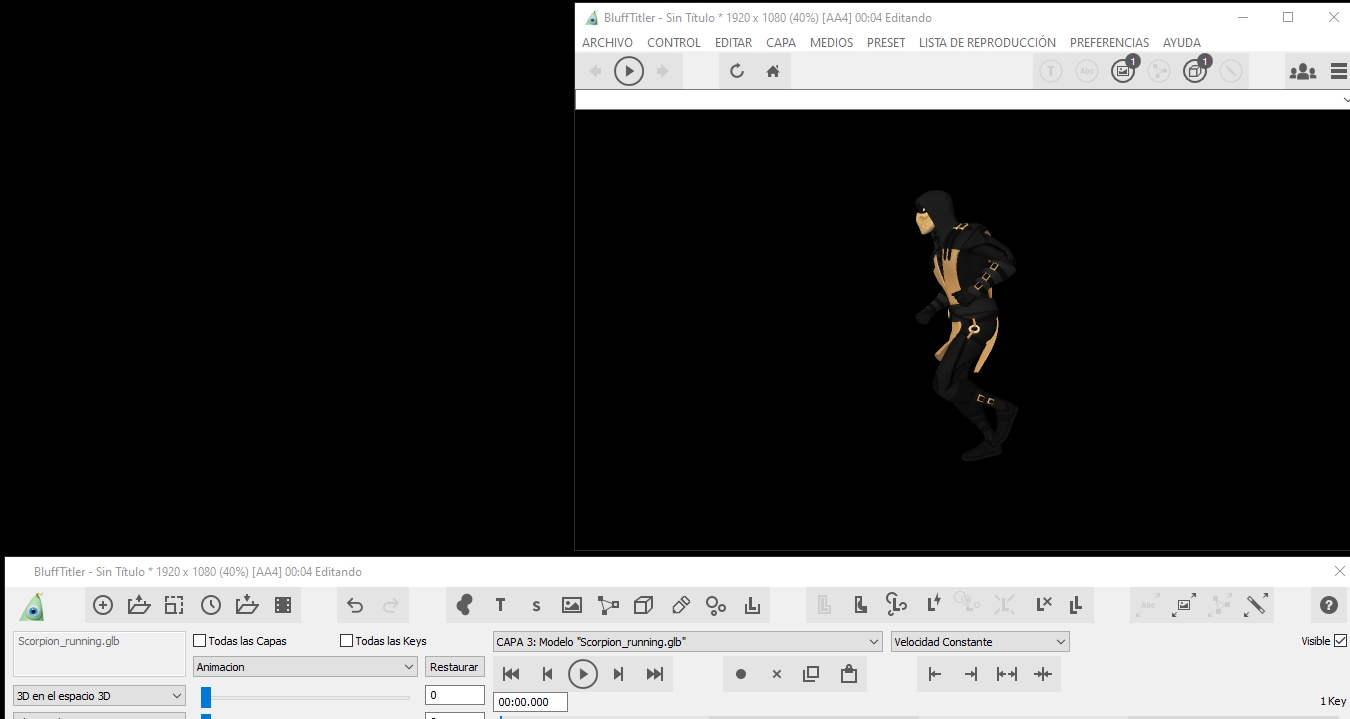Click the model layers cube badge icon

1196,70
